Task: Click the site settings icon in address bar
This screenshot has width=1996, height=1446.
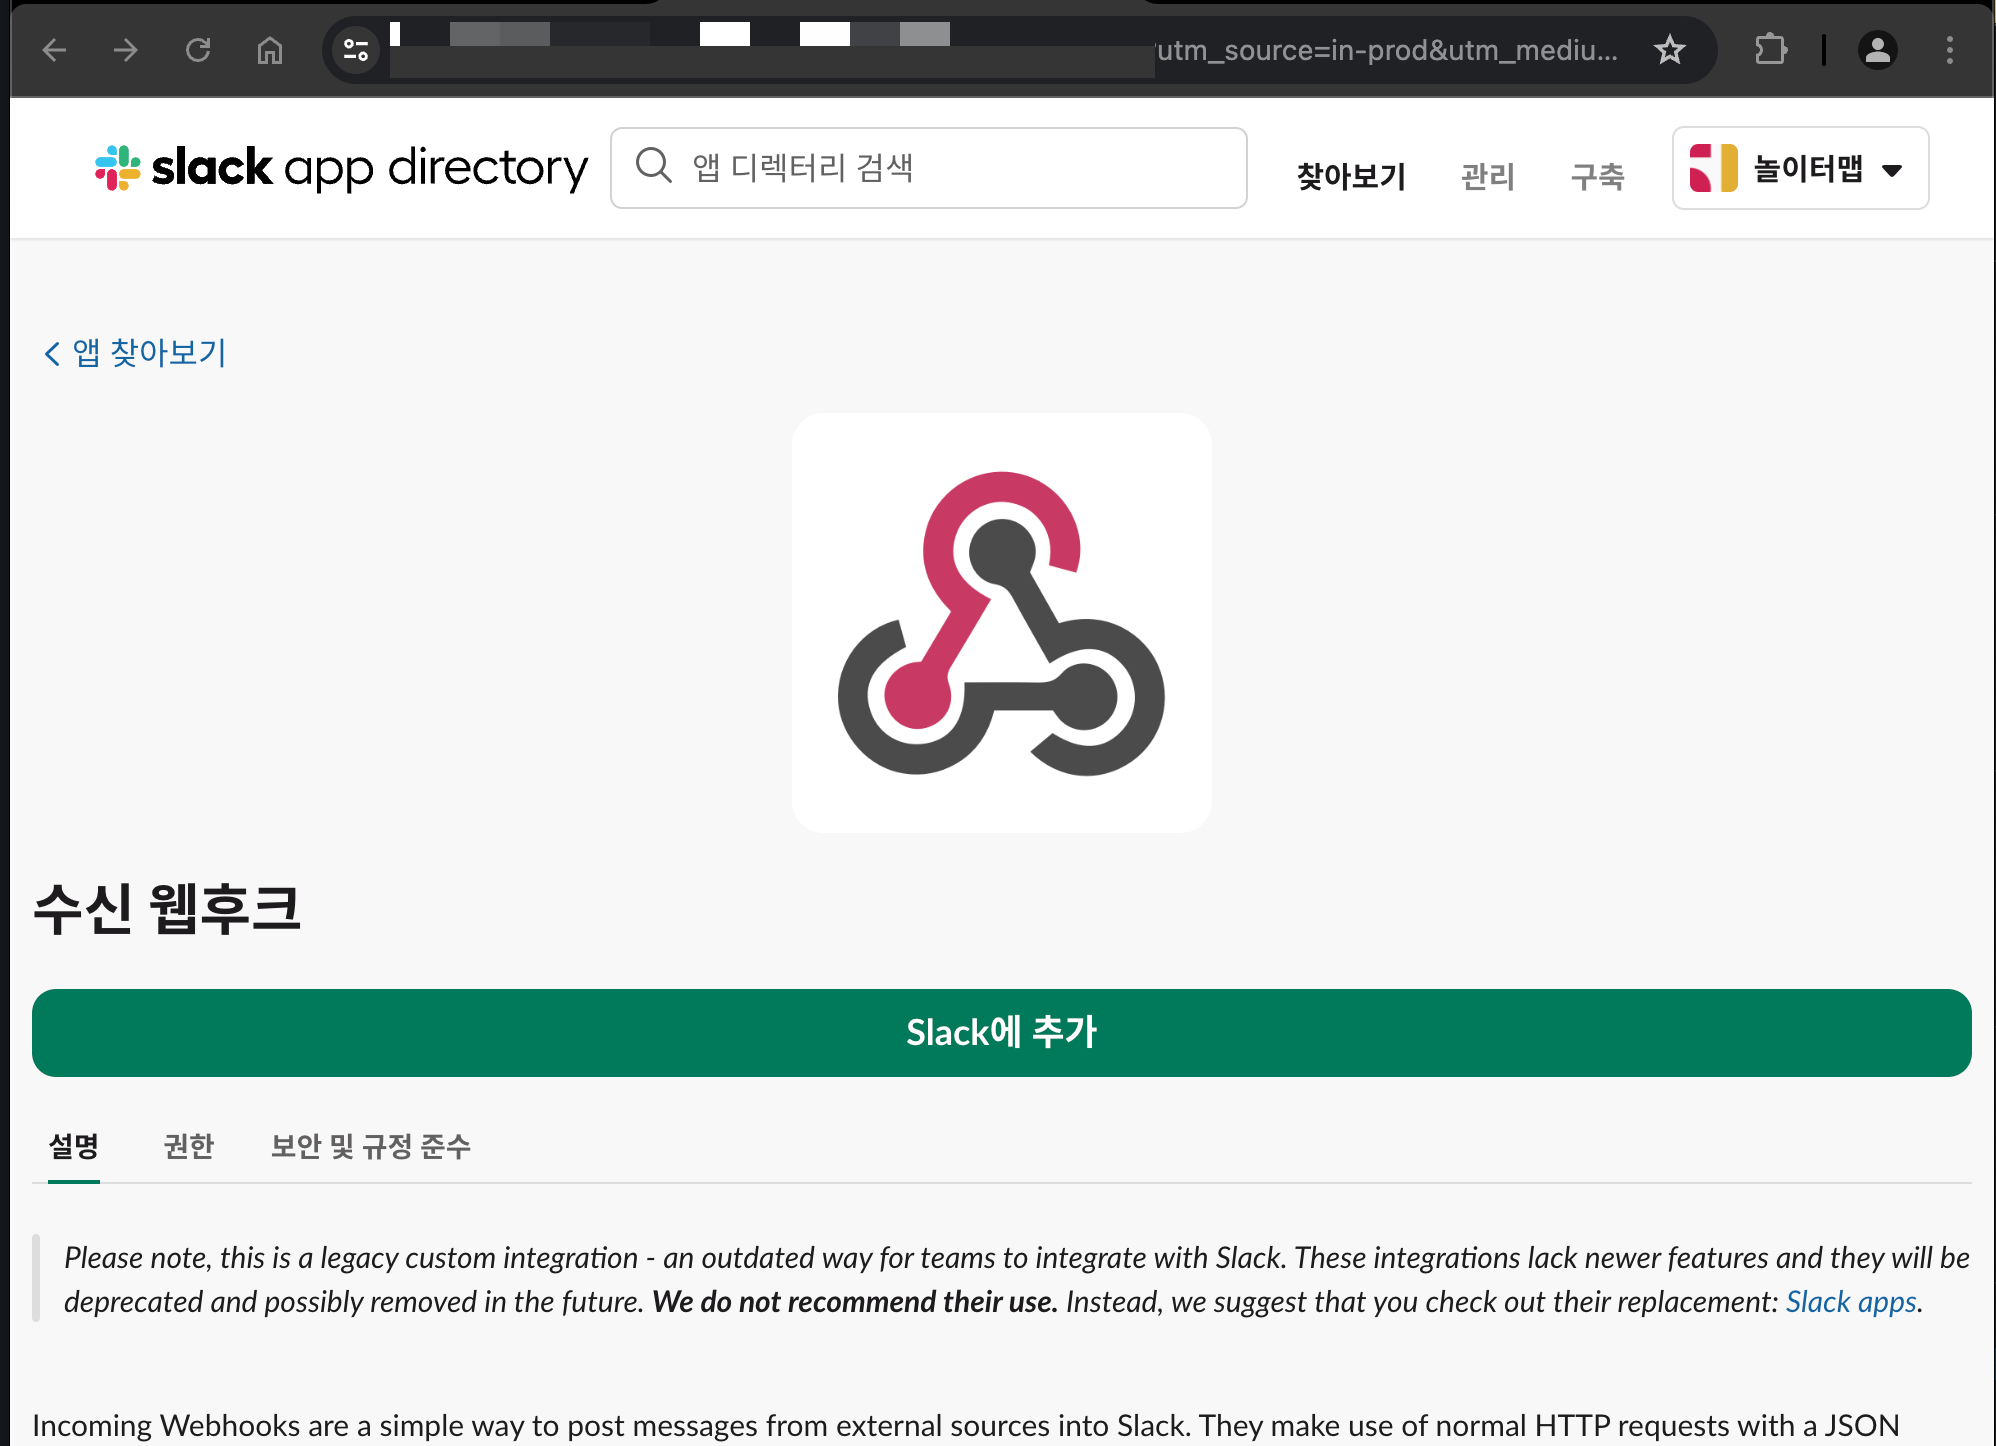Action: tap(356, 50)
